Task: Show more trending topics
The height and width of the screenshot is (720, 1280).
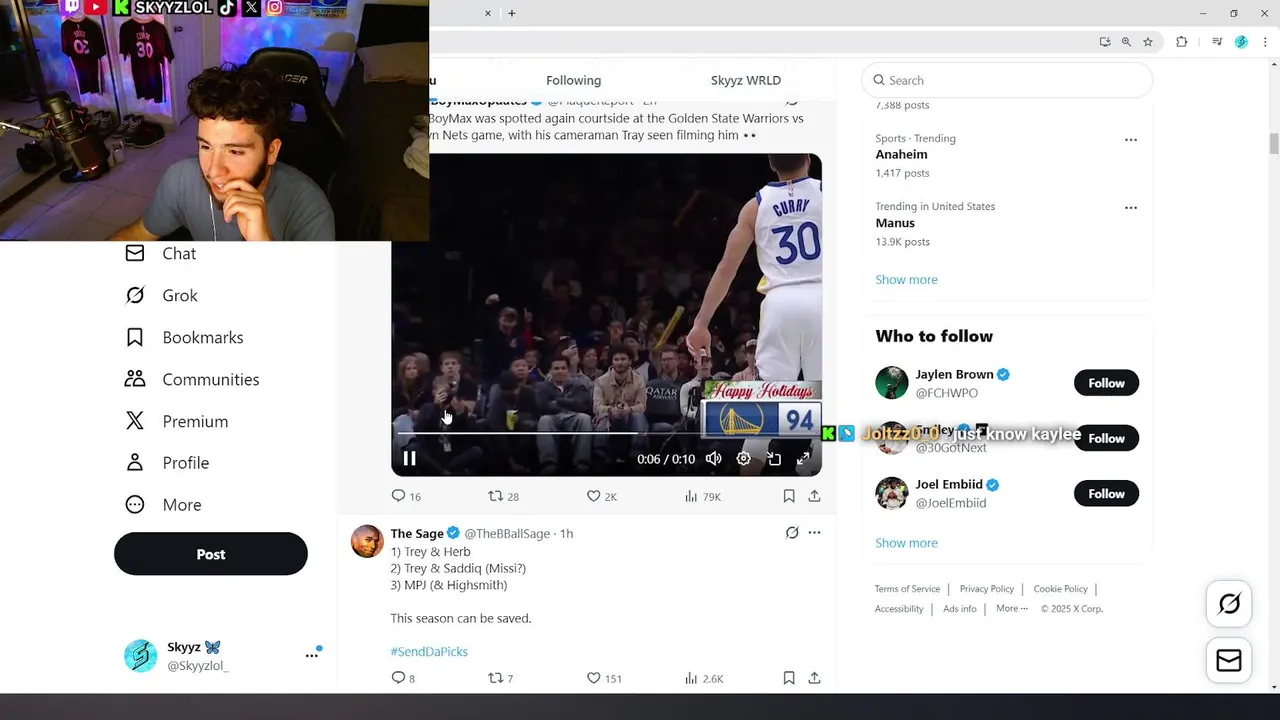Action: (x=906, y=279)
